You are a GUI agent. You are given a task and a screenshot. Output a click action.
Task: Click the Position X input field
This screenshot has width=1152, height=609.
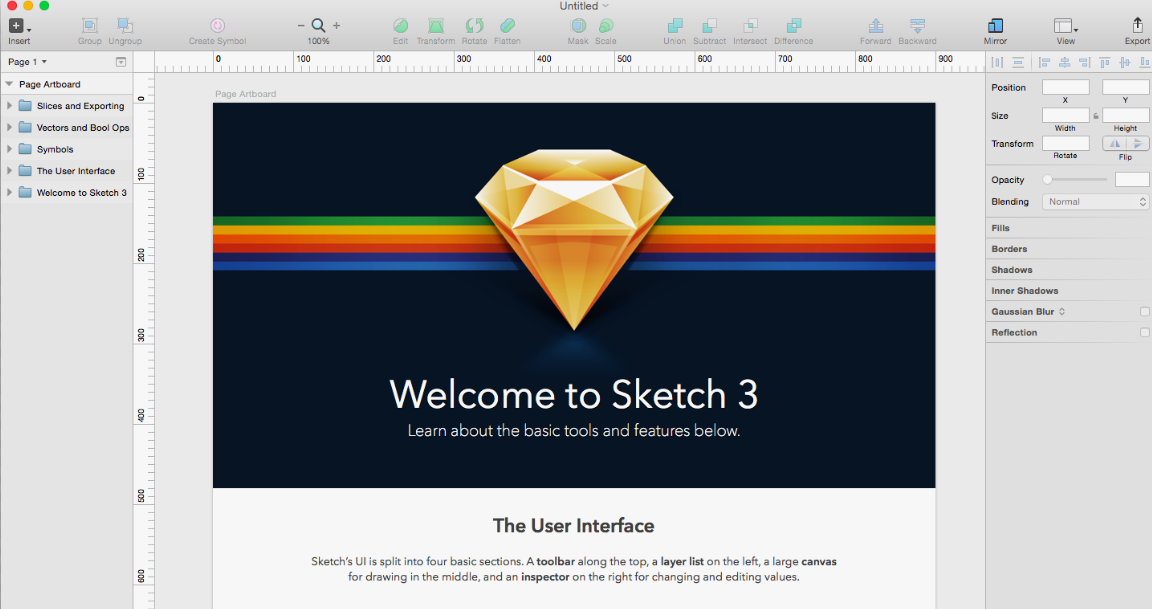1065,88
